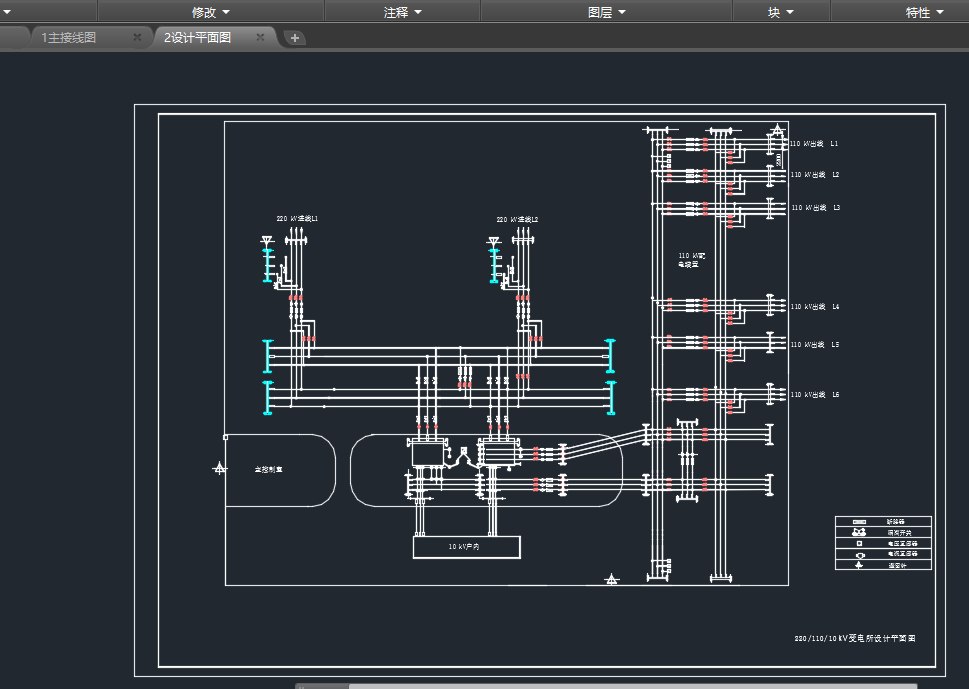Select the 电流互感器 text in legend
The height and width of the screenshot is (689, 969).
[x=902, y=554]
